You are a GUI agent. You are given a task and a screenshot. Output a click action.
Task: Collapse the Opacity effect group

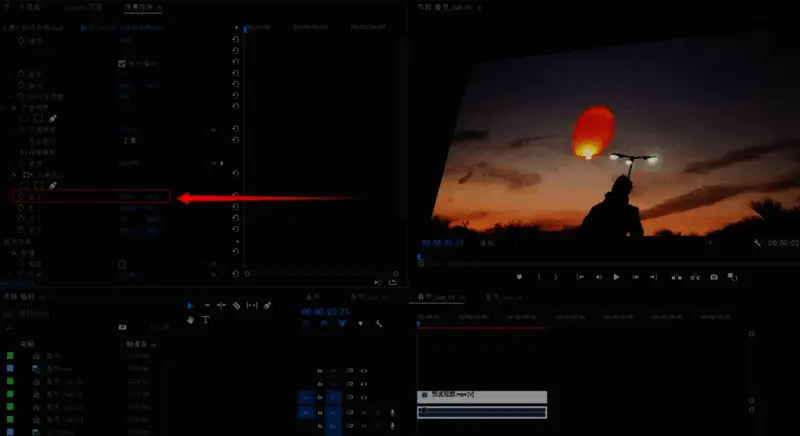pyautogui.click(x=5, y=108)
